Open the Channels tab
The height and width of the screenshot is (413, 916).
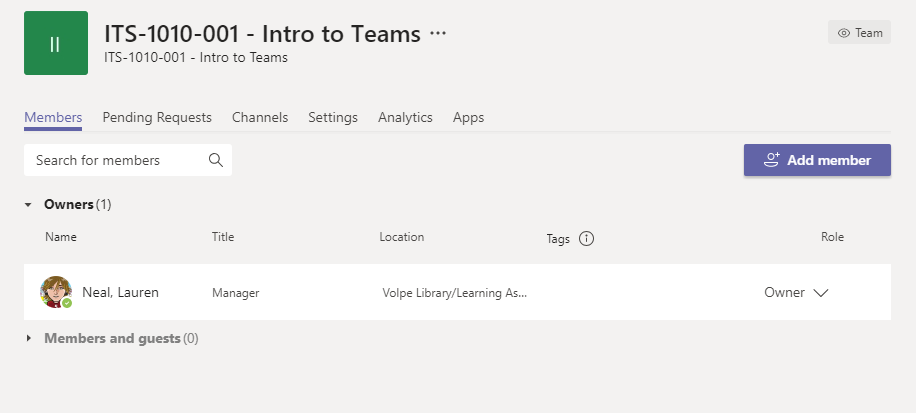[x=260, y=117]
